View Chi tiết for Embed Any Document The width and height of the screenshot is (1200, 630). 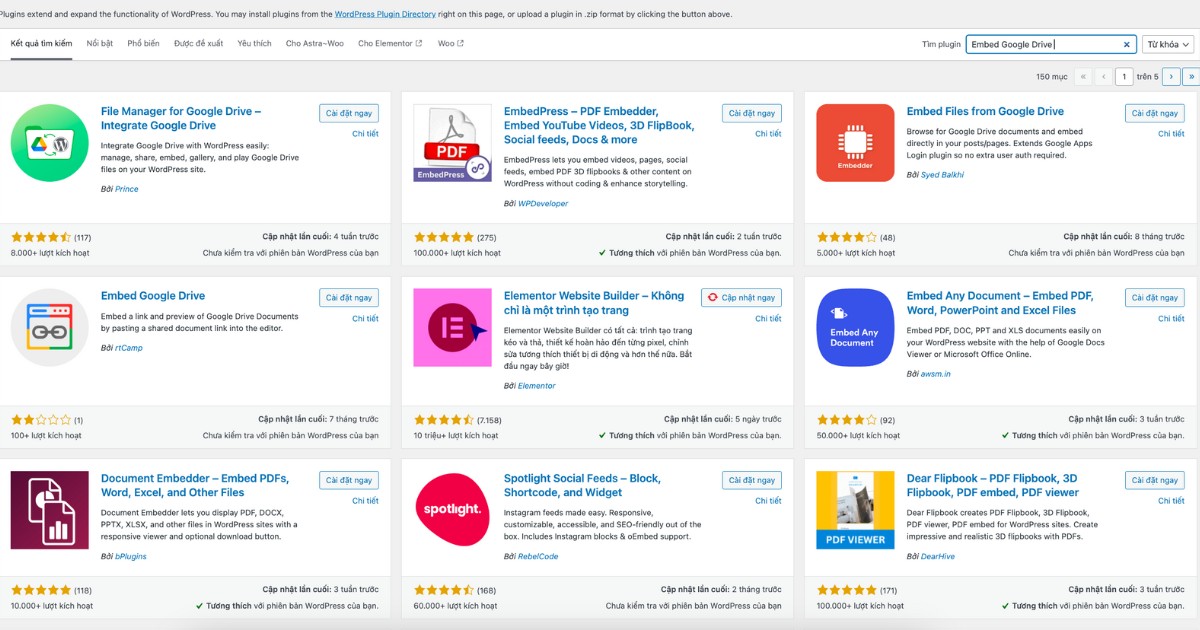tap(1171, 318)
